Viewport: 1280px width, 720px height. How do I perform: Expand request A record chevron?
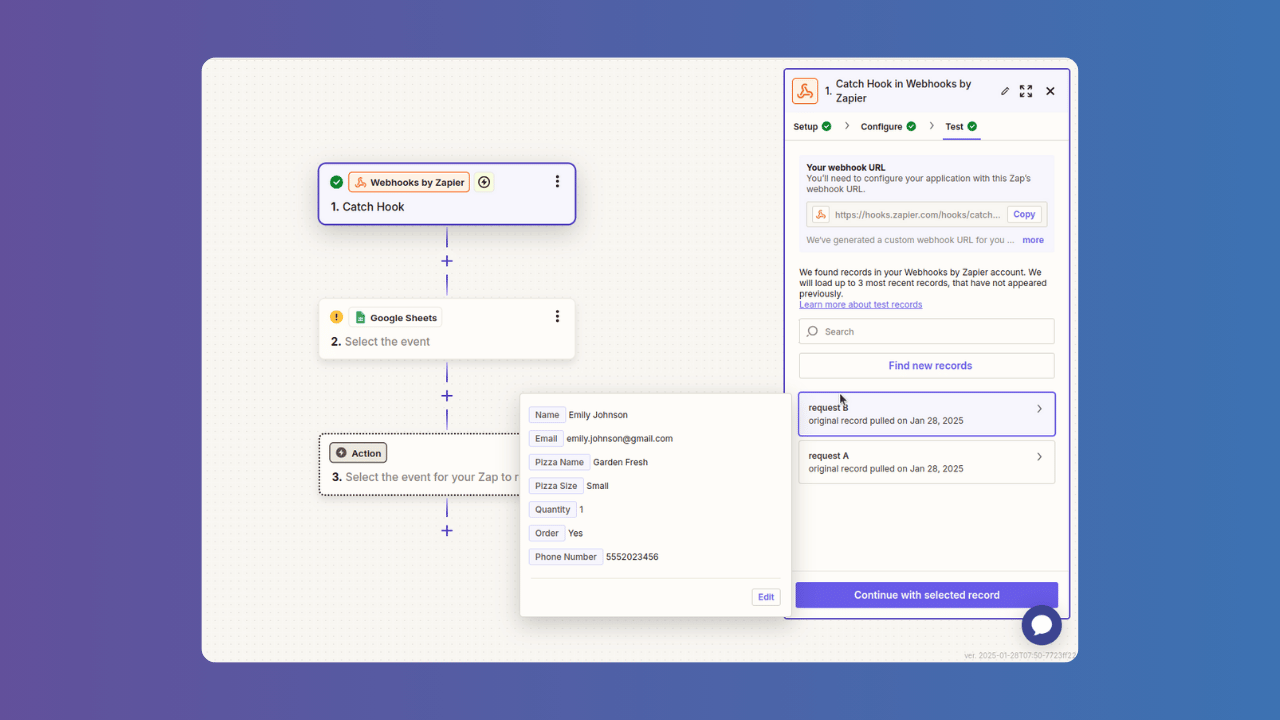click(1039, 457)
